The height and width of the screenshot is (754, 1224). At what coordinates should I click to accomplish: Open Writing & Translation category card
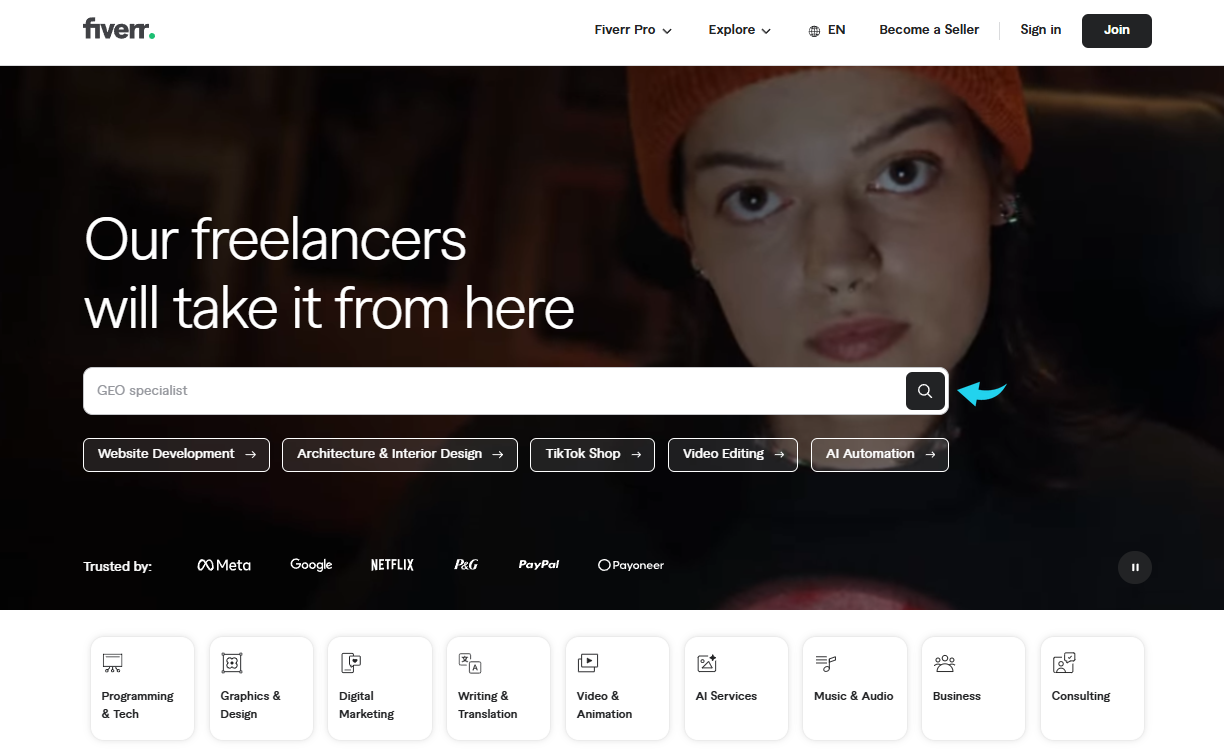498,688
